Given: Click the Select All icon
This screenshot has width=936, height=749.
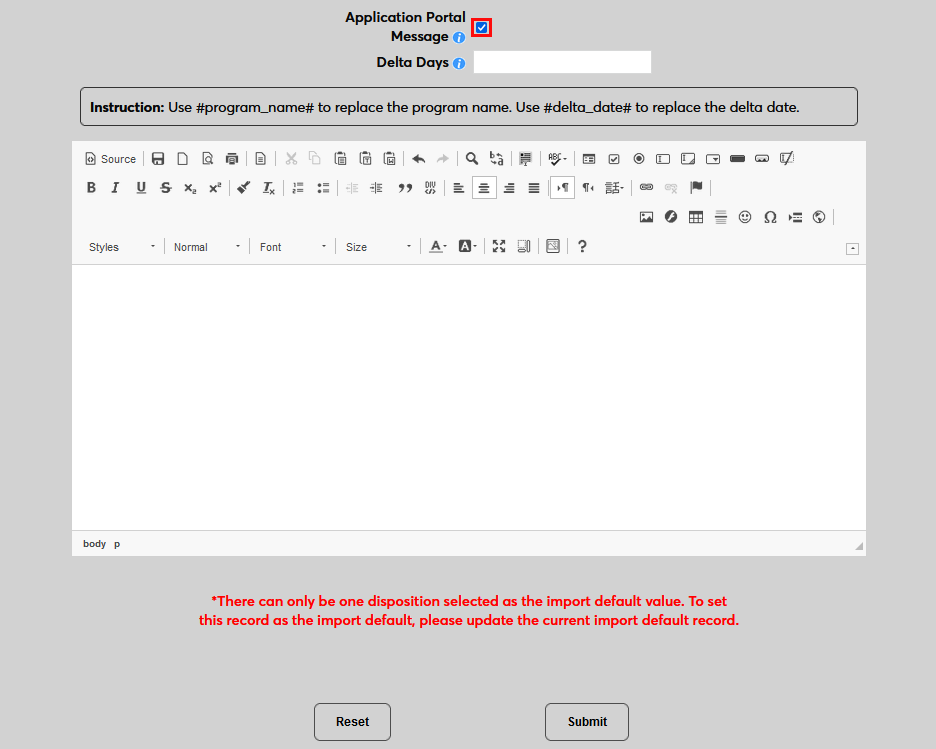Looking at the screenshot, I should coord(525,159).
